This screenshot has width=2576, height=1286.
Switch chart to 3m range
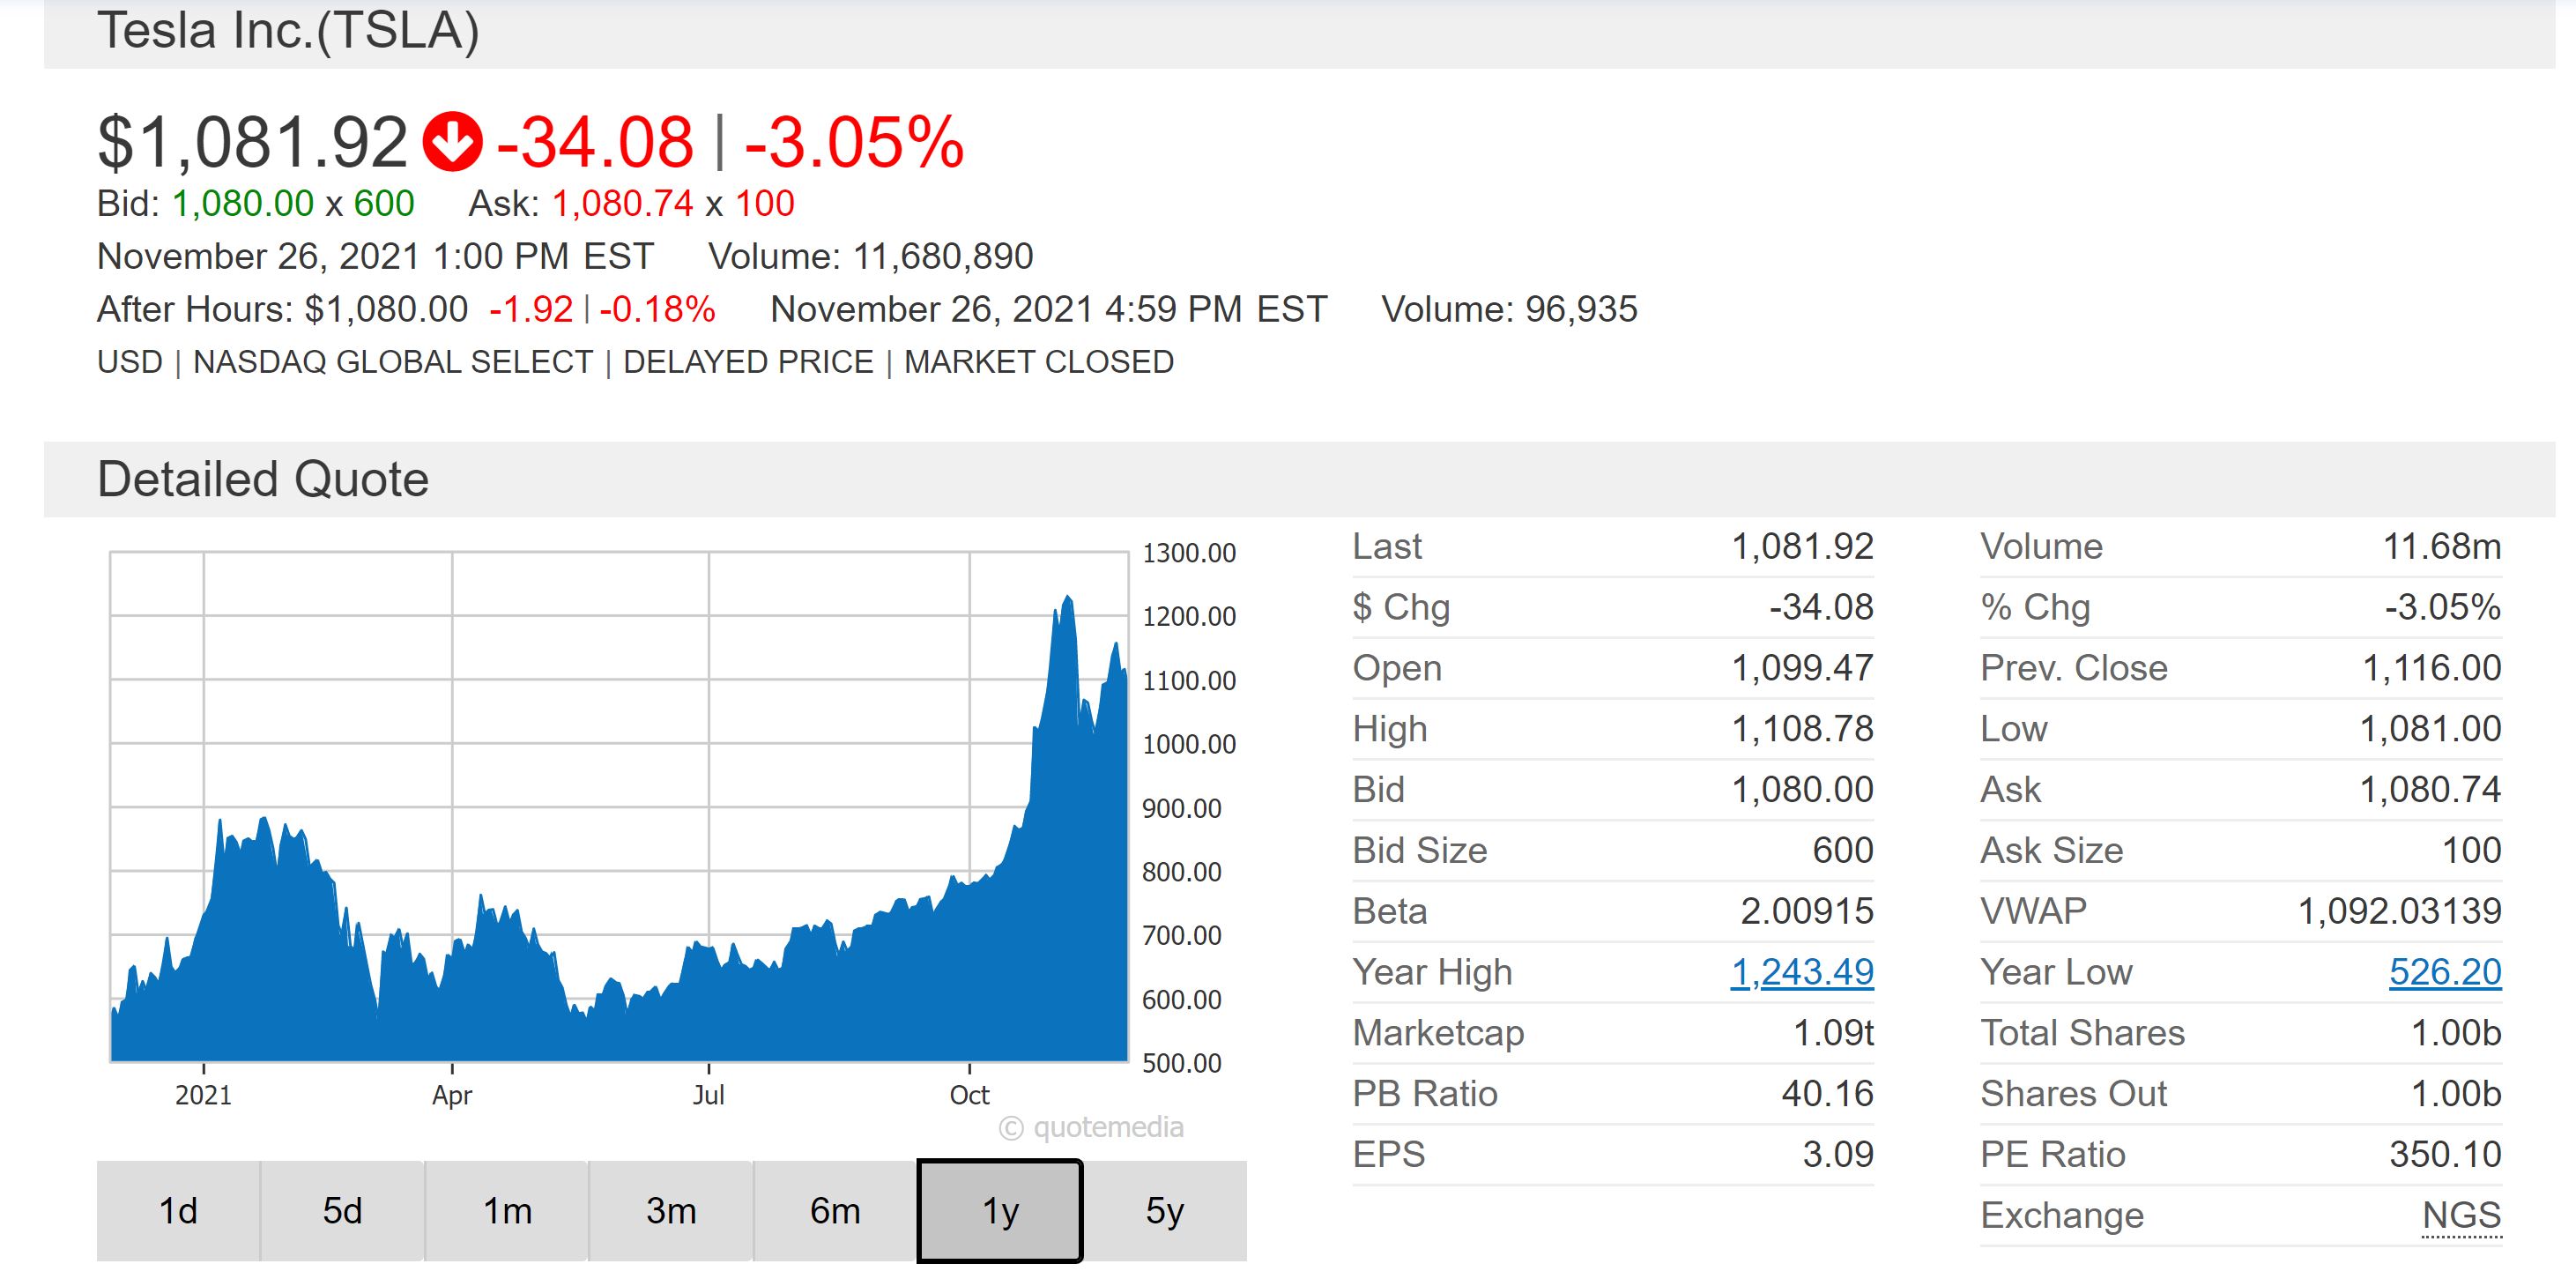(x=671, y=1211)
